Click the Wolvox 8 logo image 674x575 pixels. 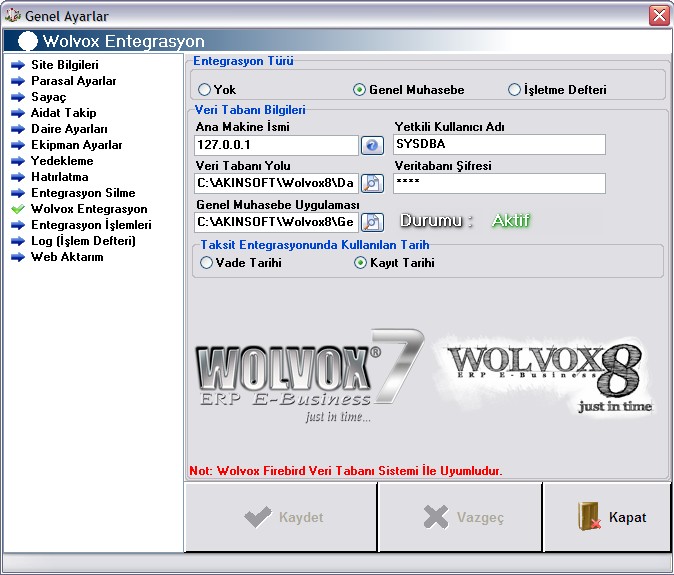(546, 375)
